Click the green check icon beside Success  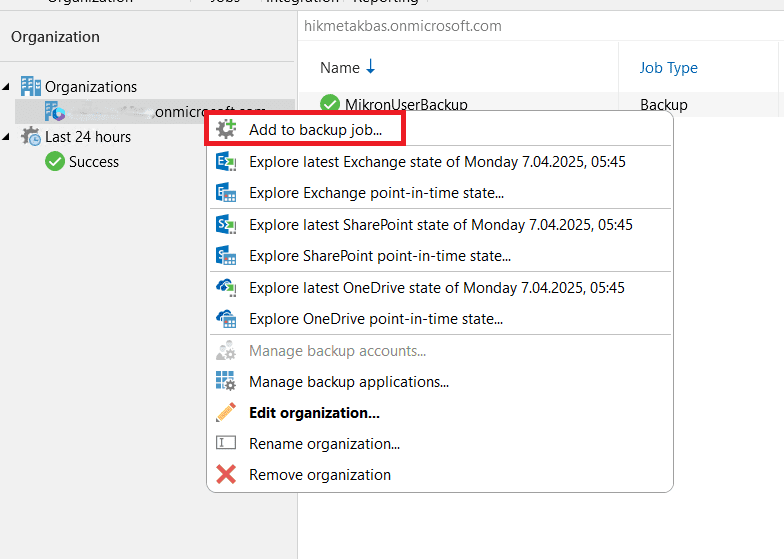pyautogui.click(x=54, y=162)
